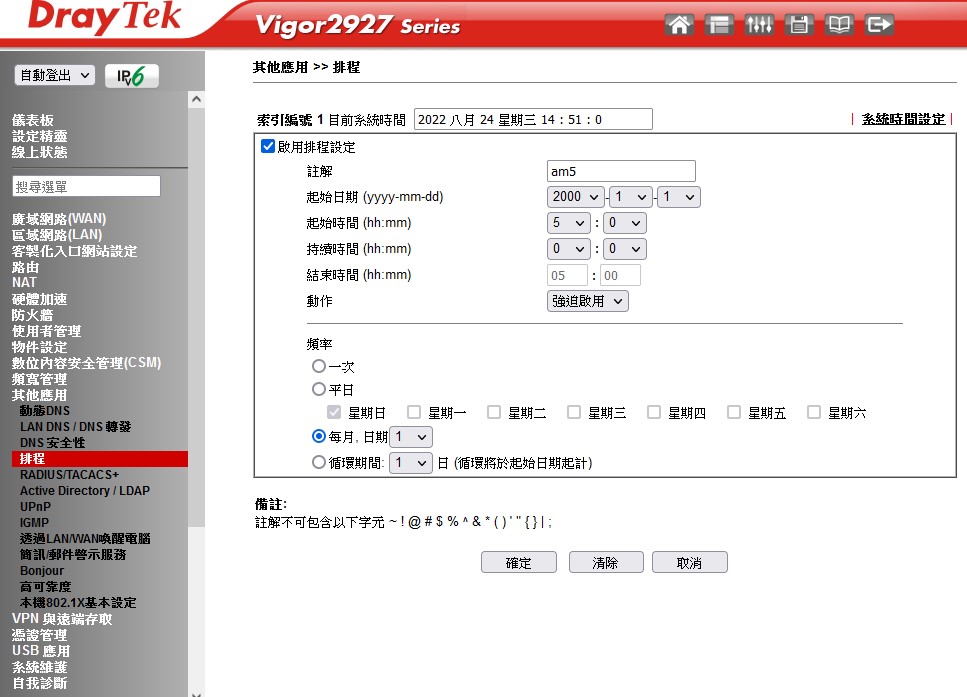The height and width of the screenshot is (697, 967).
Task: Open 憑證管理 menu
Action: (x=39, y=635)
